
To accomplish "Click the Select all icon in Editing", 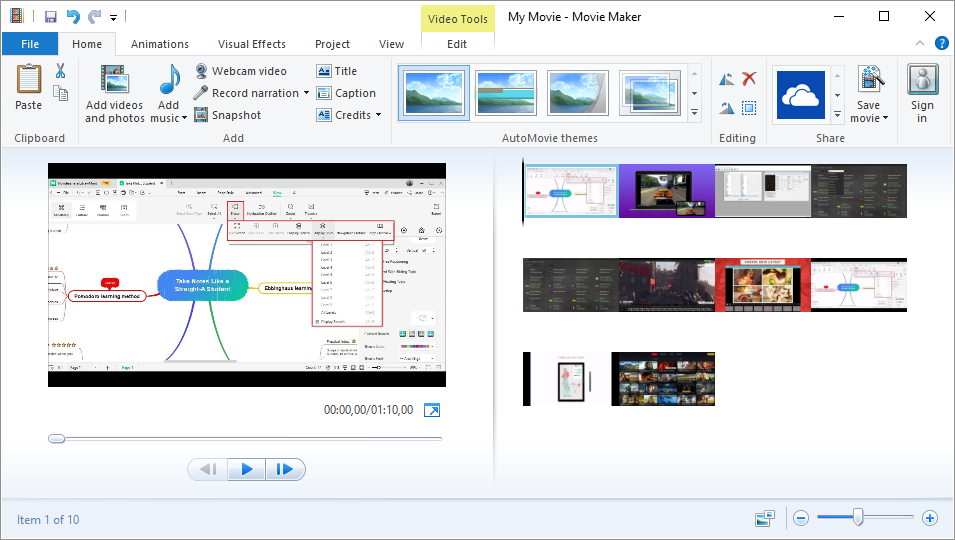I will 749,108.
